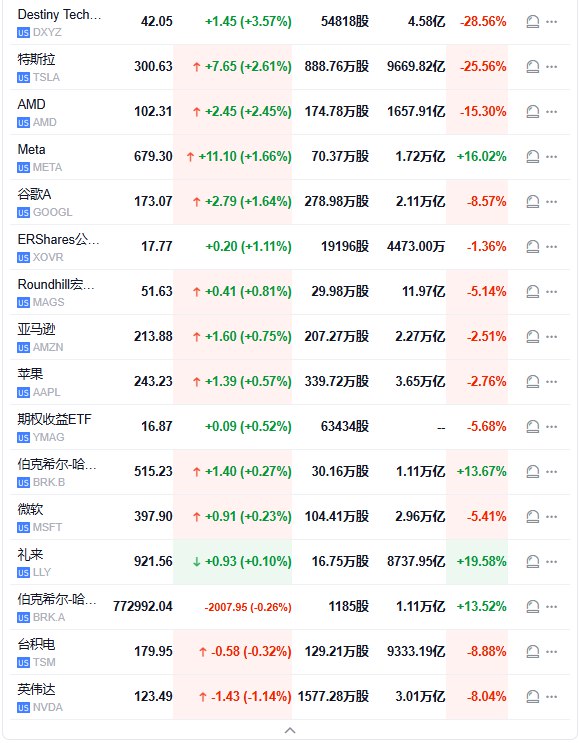Set alert bell for GOOGL row
This screenshot has width=579, height=743.
tap(533, 202)
